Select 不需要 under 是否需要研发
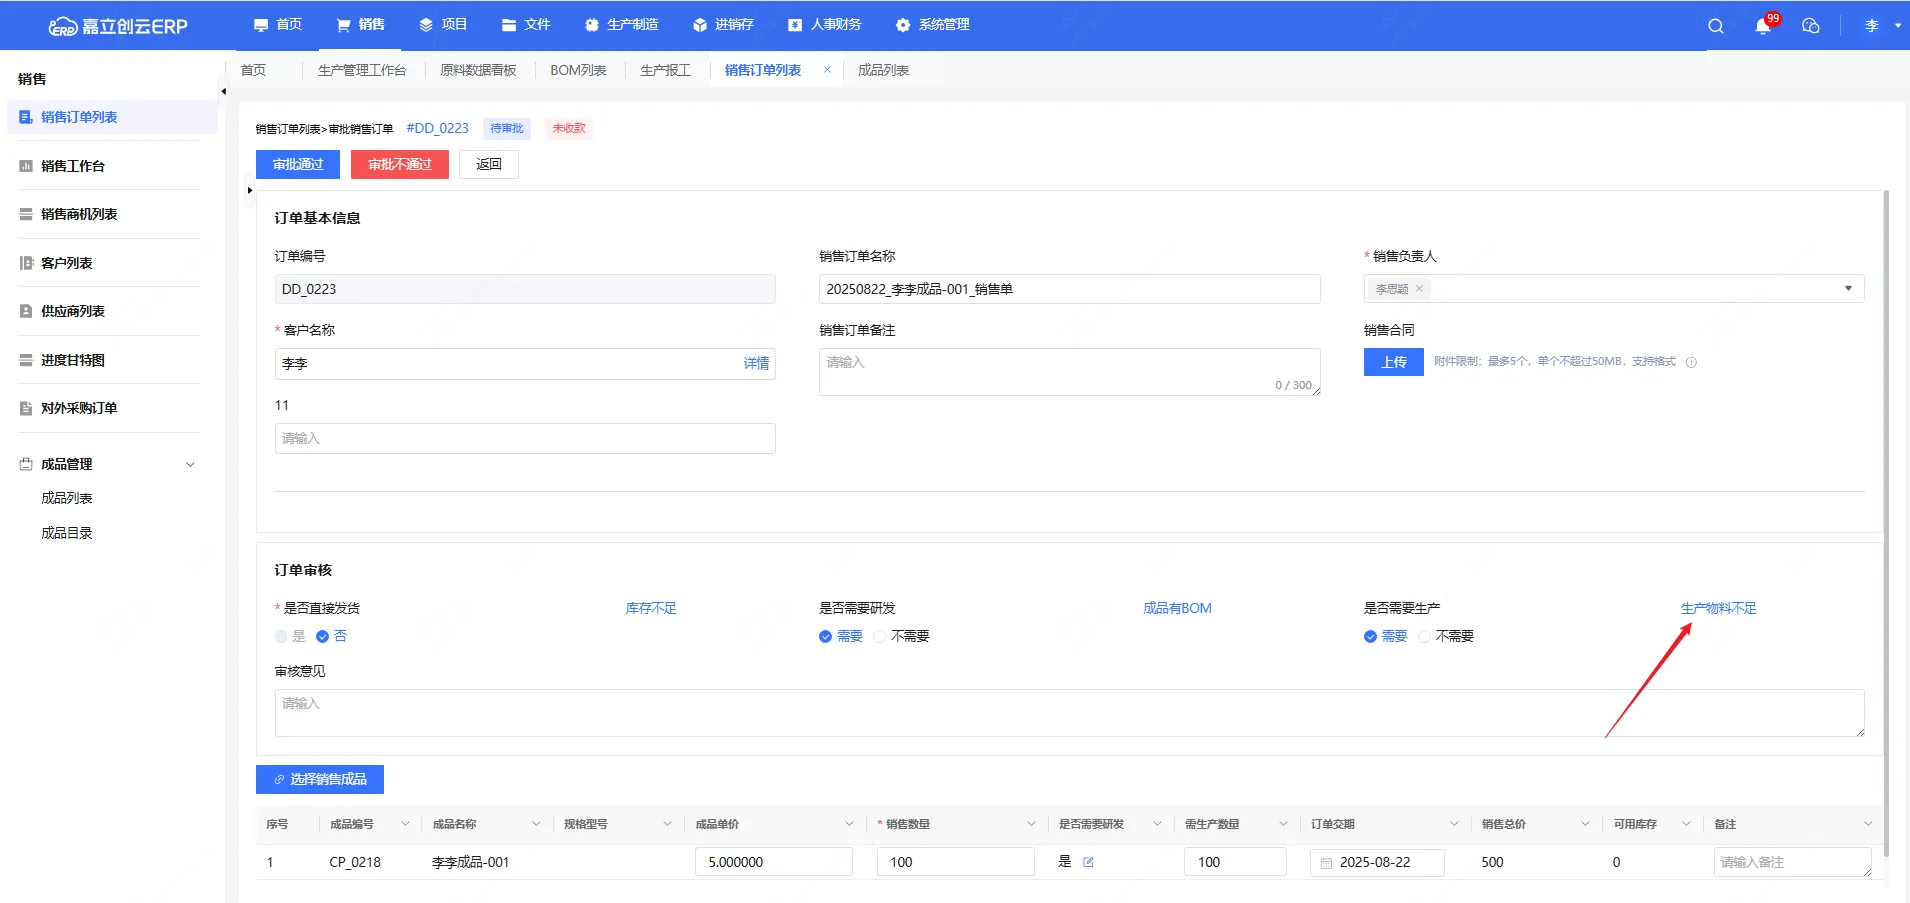 click(x=880, y=636)
